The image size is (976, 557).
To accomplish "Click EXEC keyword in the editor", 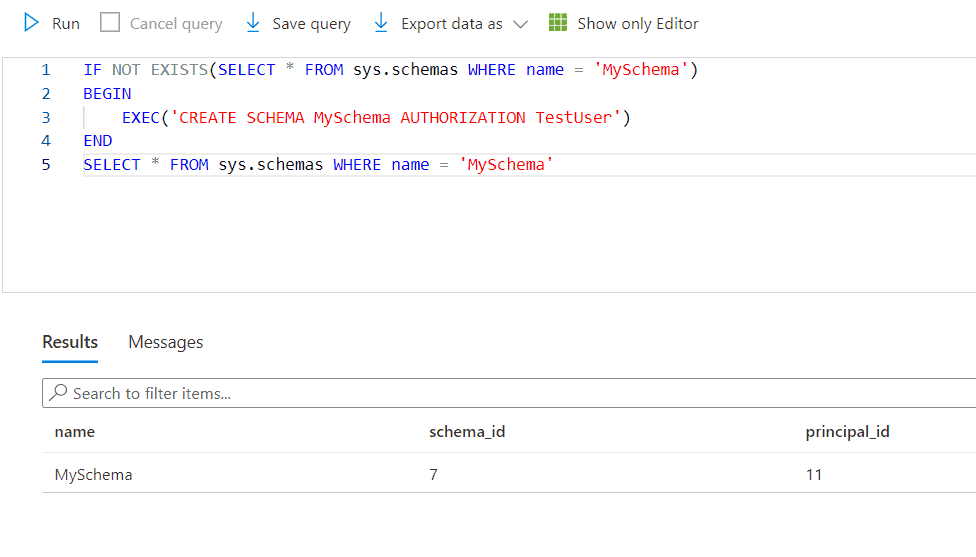I will 141,118.
